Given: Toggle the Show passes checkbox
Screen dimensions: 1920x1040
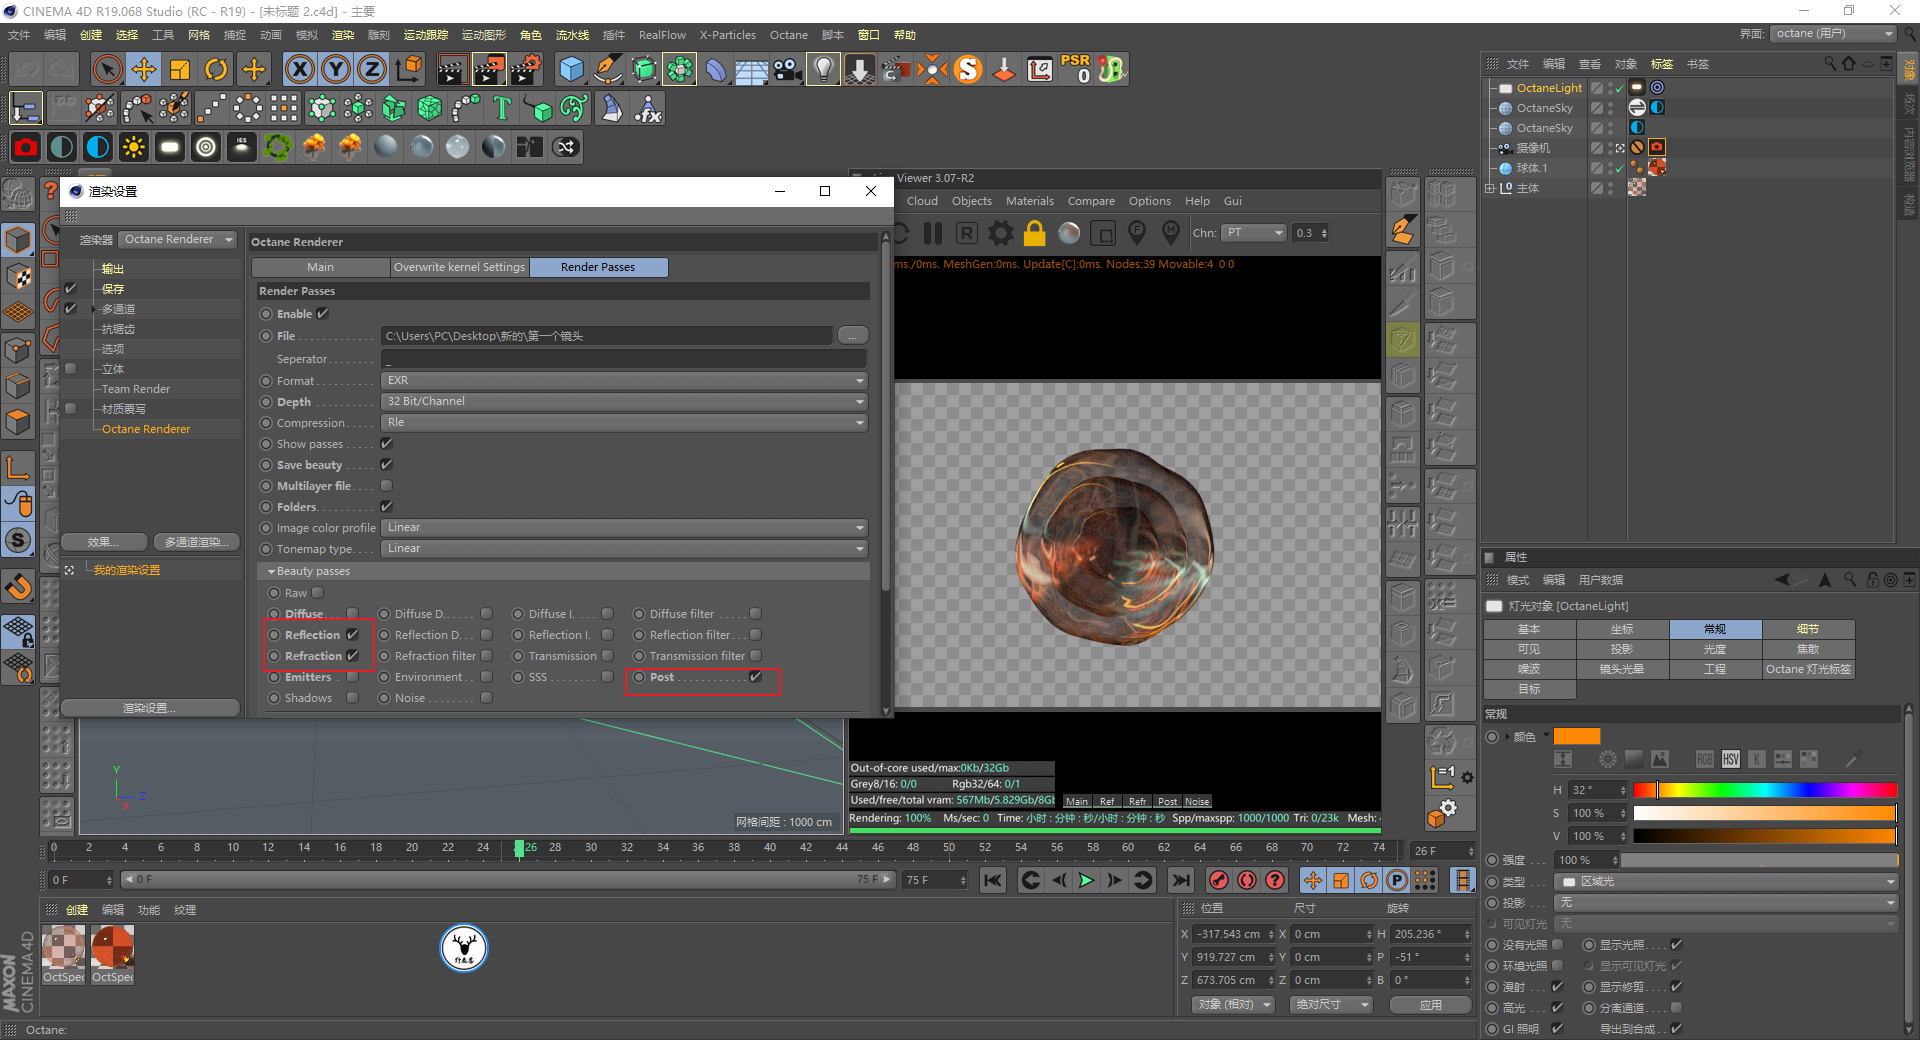Looking at the screenshot, I should tap(386, 444).
